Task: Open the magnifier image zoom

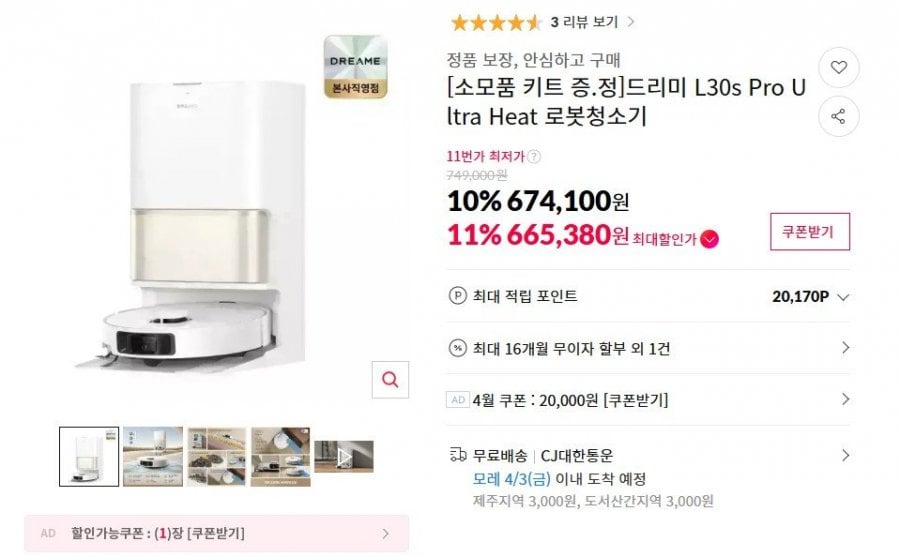Action: pyautogui.click(x=390, y=380)
